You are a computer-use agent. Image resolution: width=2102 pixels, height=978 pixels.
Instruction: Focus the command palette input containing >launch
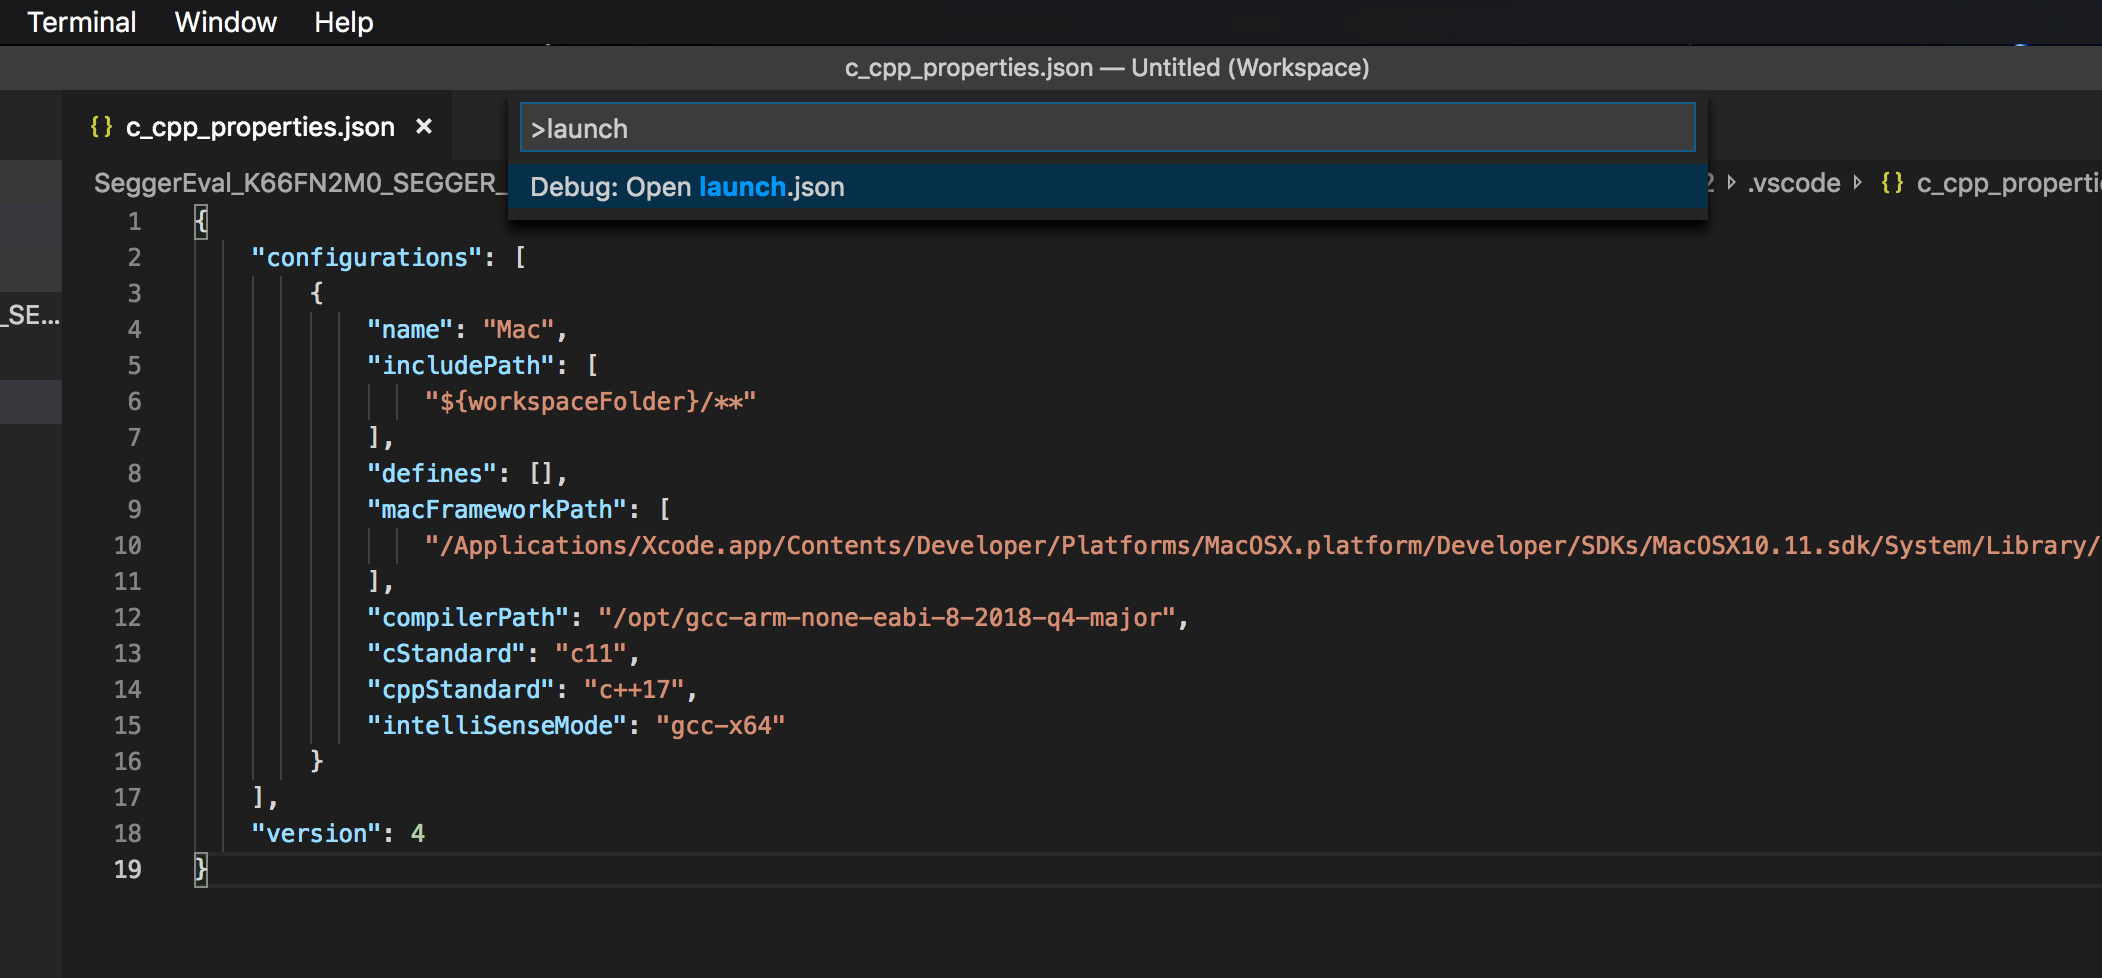(1106, 129)
